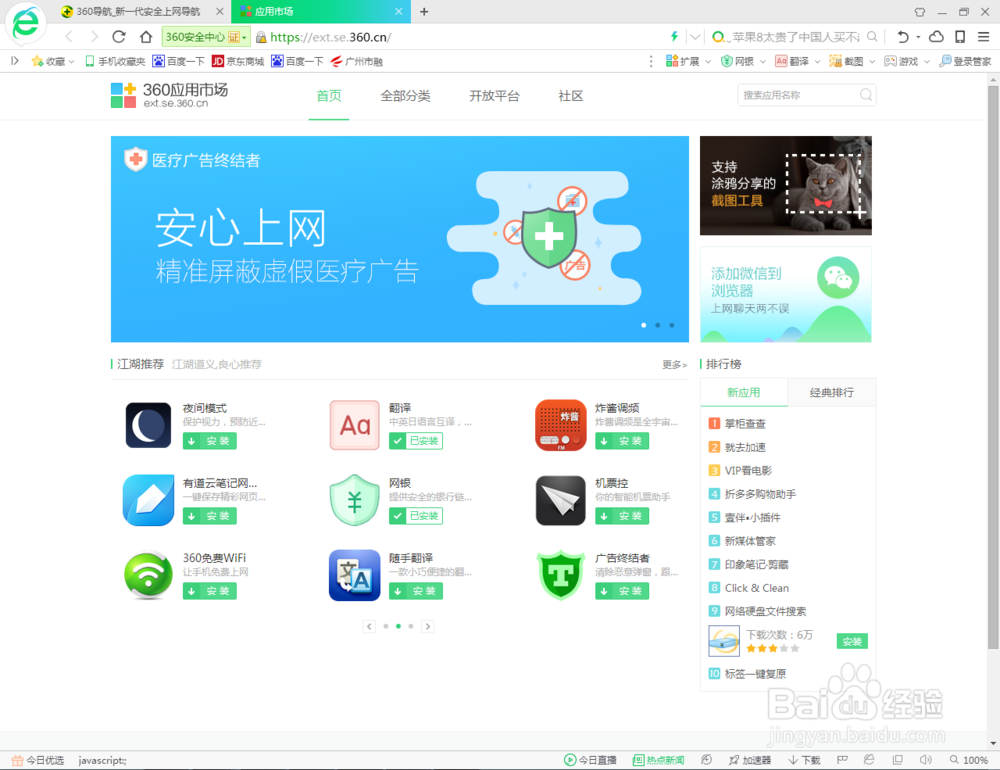Click the 360应用市场 logo
1000x770 pixels.
(170, 95)
